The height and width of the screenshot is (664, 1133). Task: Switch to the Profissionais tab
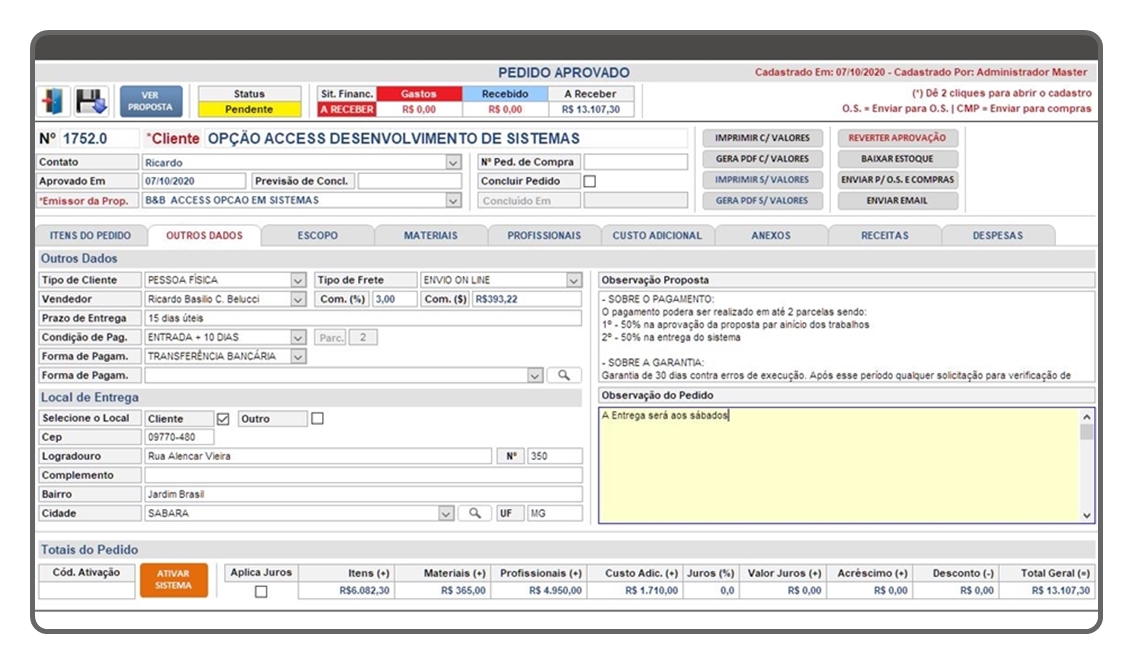pos(544,236)
